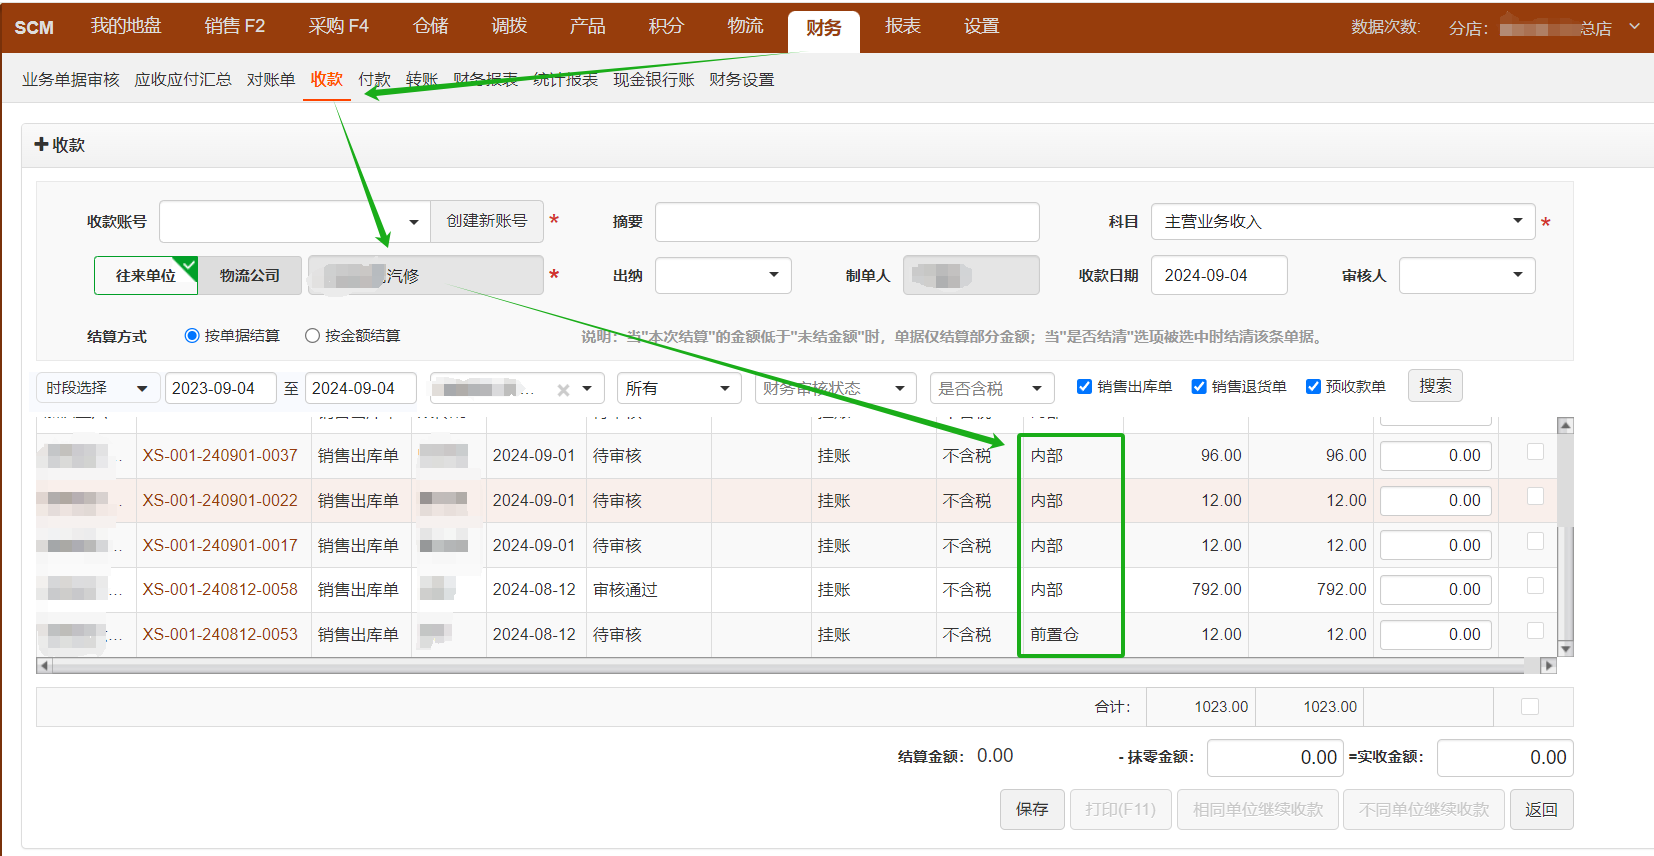Viewport: 1654px width, 856px height.
Task: Switch to the 付款 sub-tab
Action: 374,80
